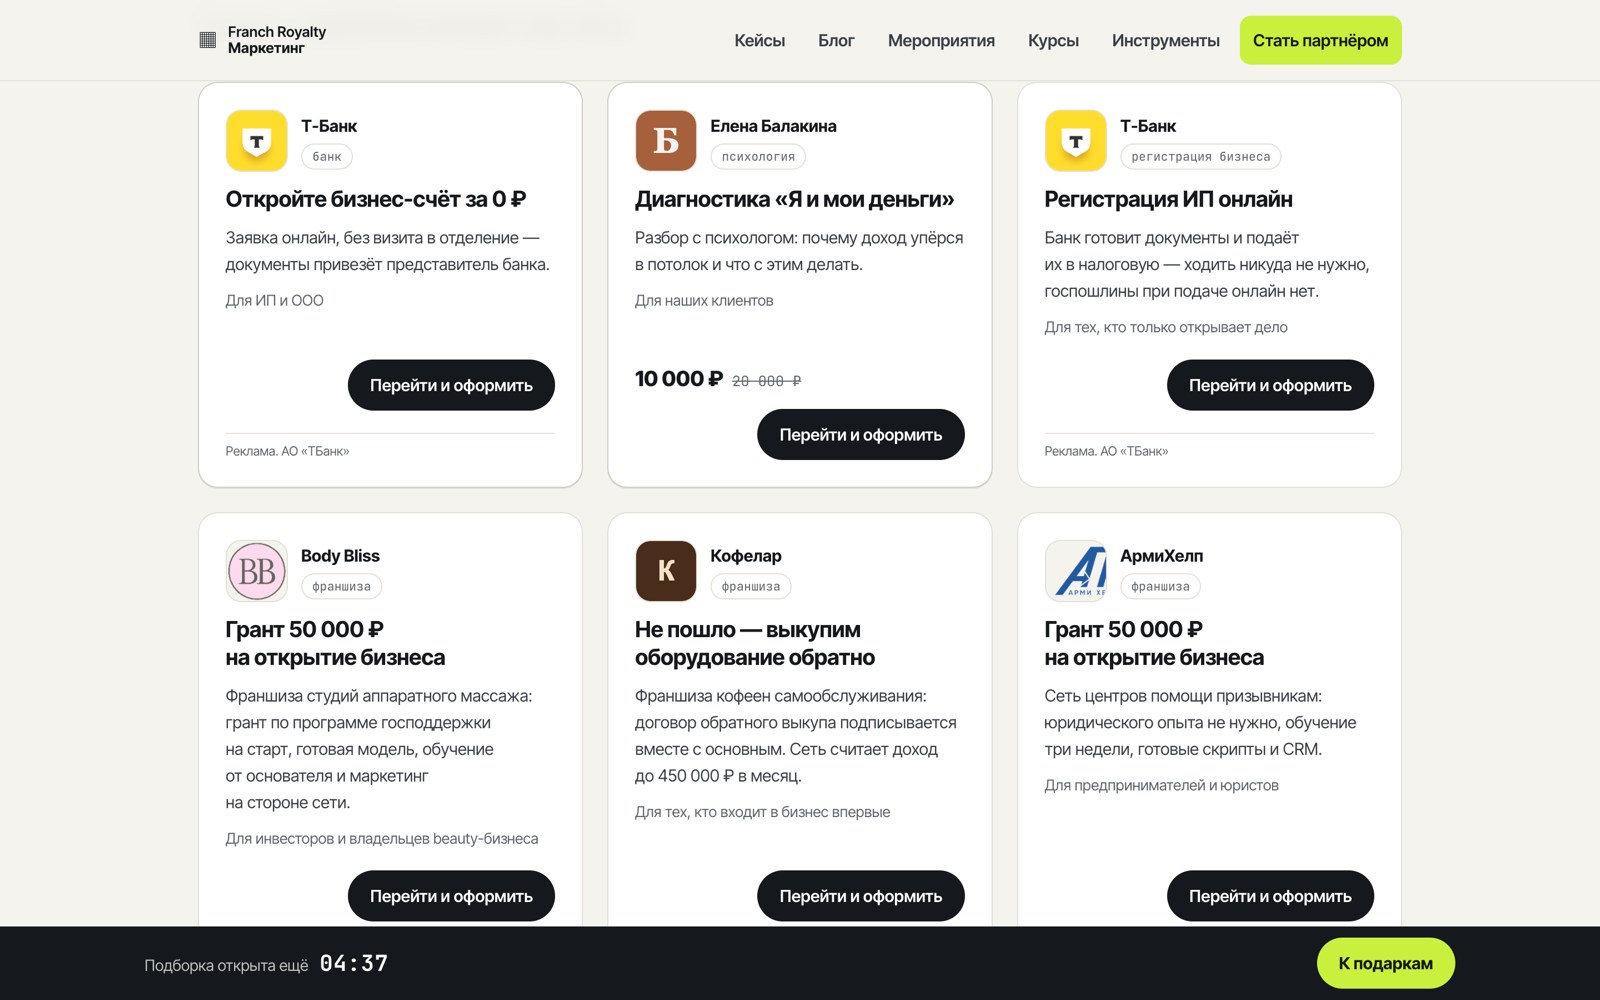Viewport: 1600px width, 1000px height.
Task: Click the Franch Royalty Маркетинг brand name
Action: pyautogui.click(x=277, y=40)
